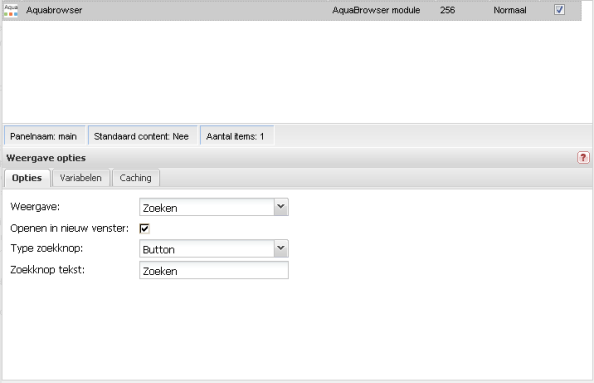Viewport: 594px width, 383px height.
Task: Open help for Weergave opties
Action: coord(583,158)
